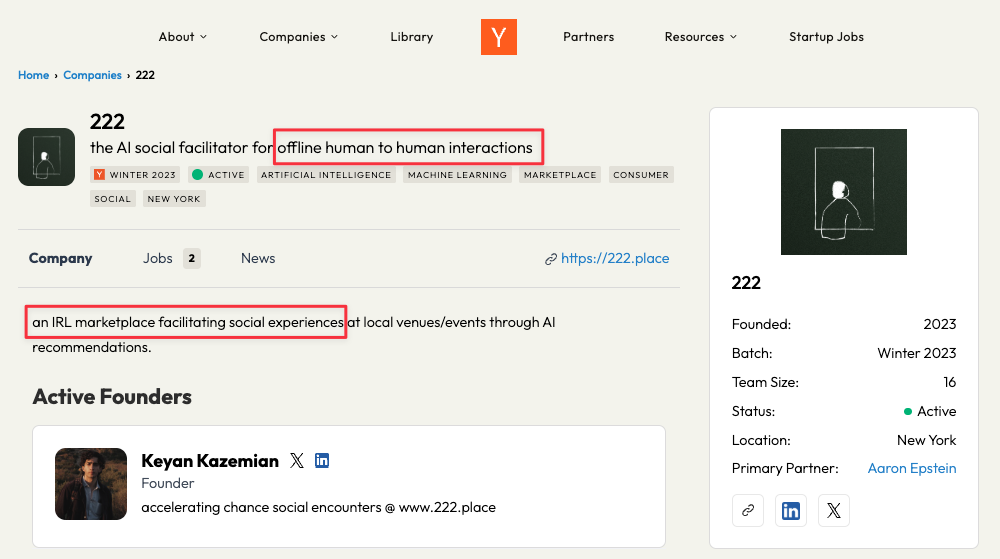
Task: Go to Home breadcrumb link
Action: point(34,75)
